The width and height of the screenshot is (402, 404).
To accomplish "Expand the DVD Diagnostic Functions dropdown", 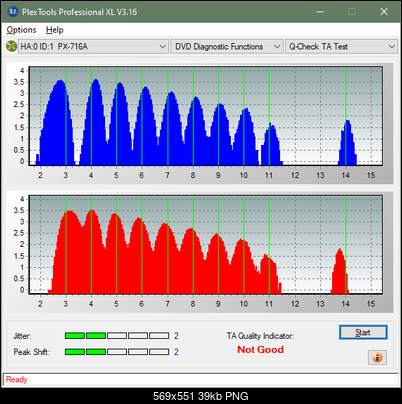I will point(227,47).
